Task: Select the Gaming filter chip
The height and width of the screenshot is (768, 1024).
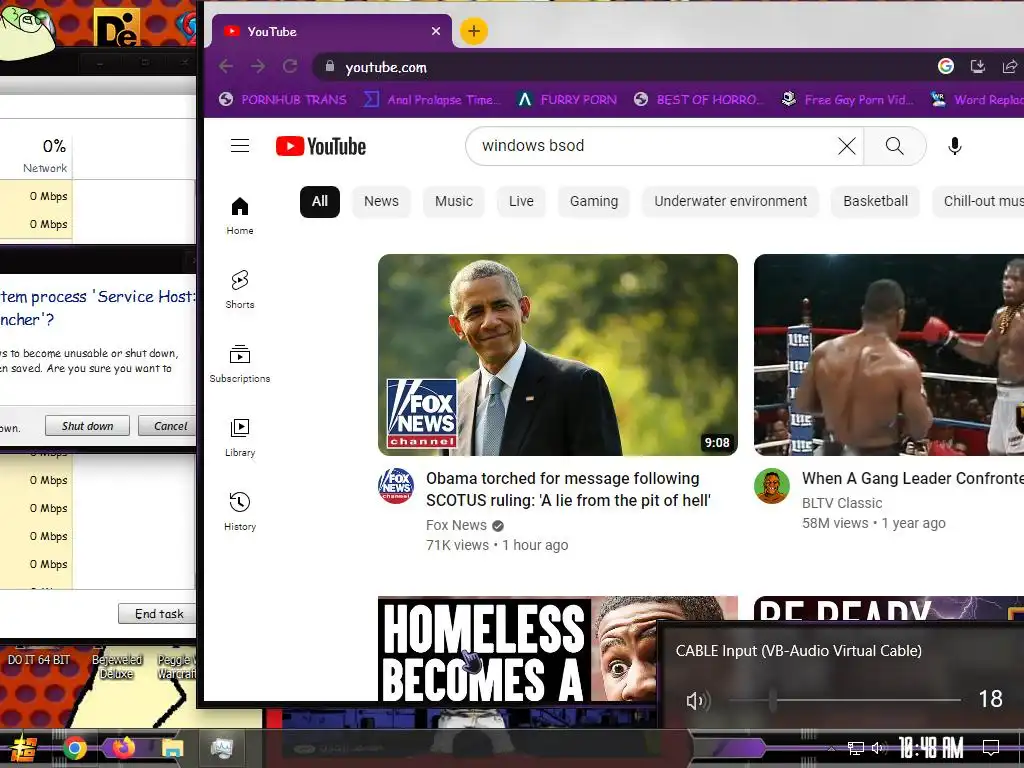Action: pos(594,201)
